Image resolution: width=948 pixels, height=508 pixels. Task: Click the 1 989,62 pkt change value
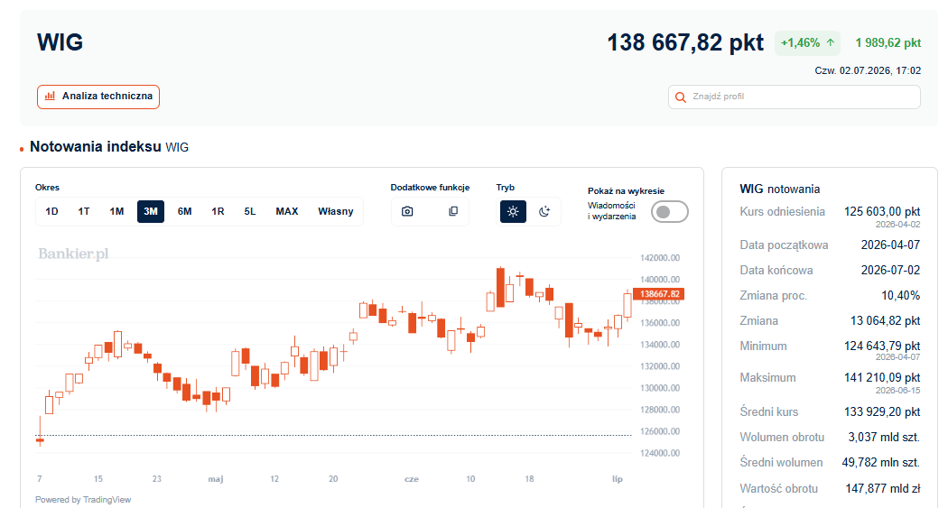[888, 43]
